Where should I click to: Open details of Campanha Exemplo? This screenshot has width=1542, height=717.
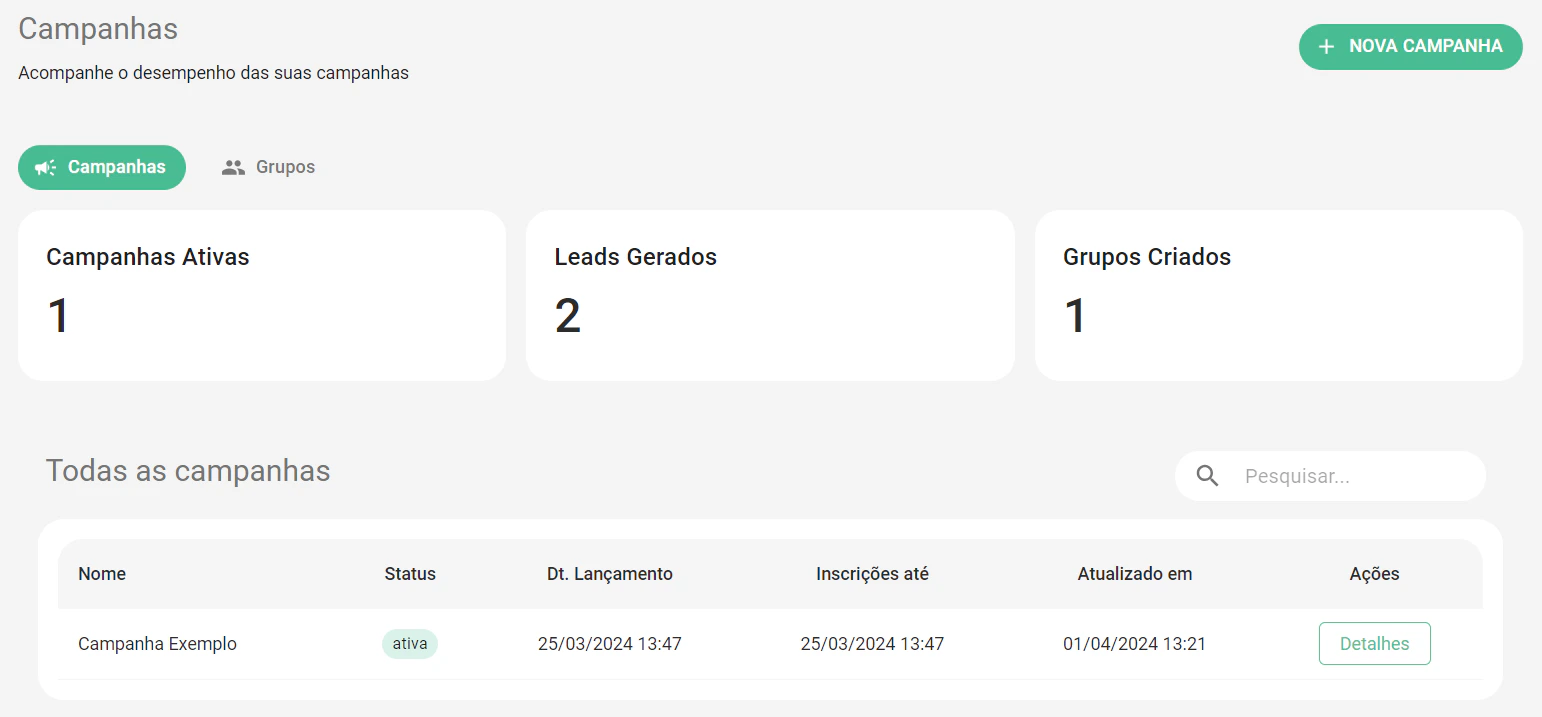coord(1374,643)
